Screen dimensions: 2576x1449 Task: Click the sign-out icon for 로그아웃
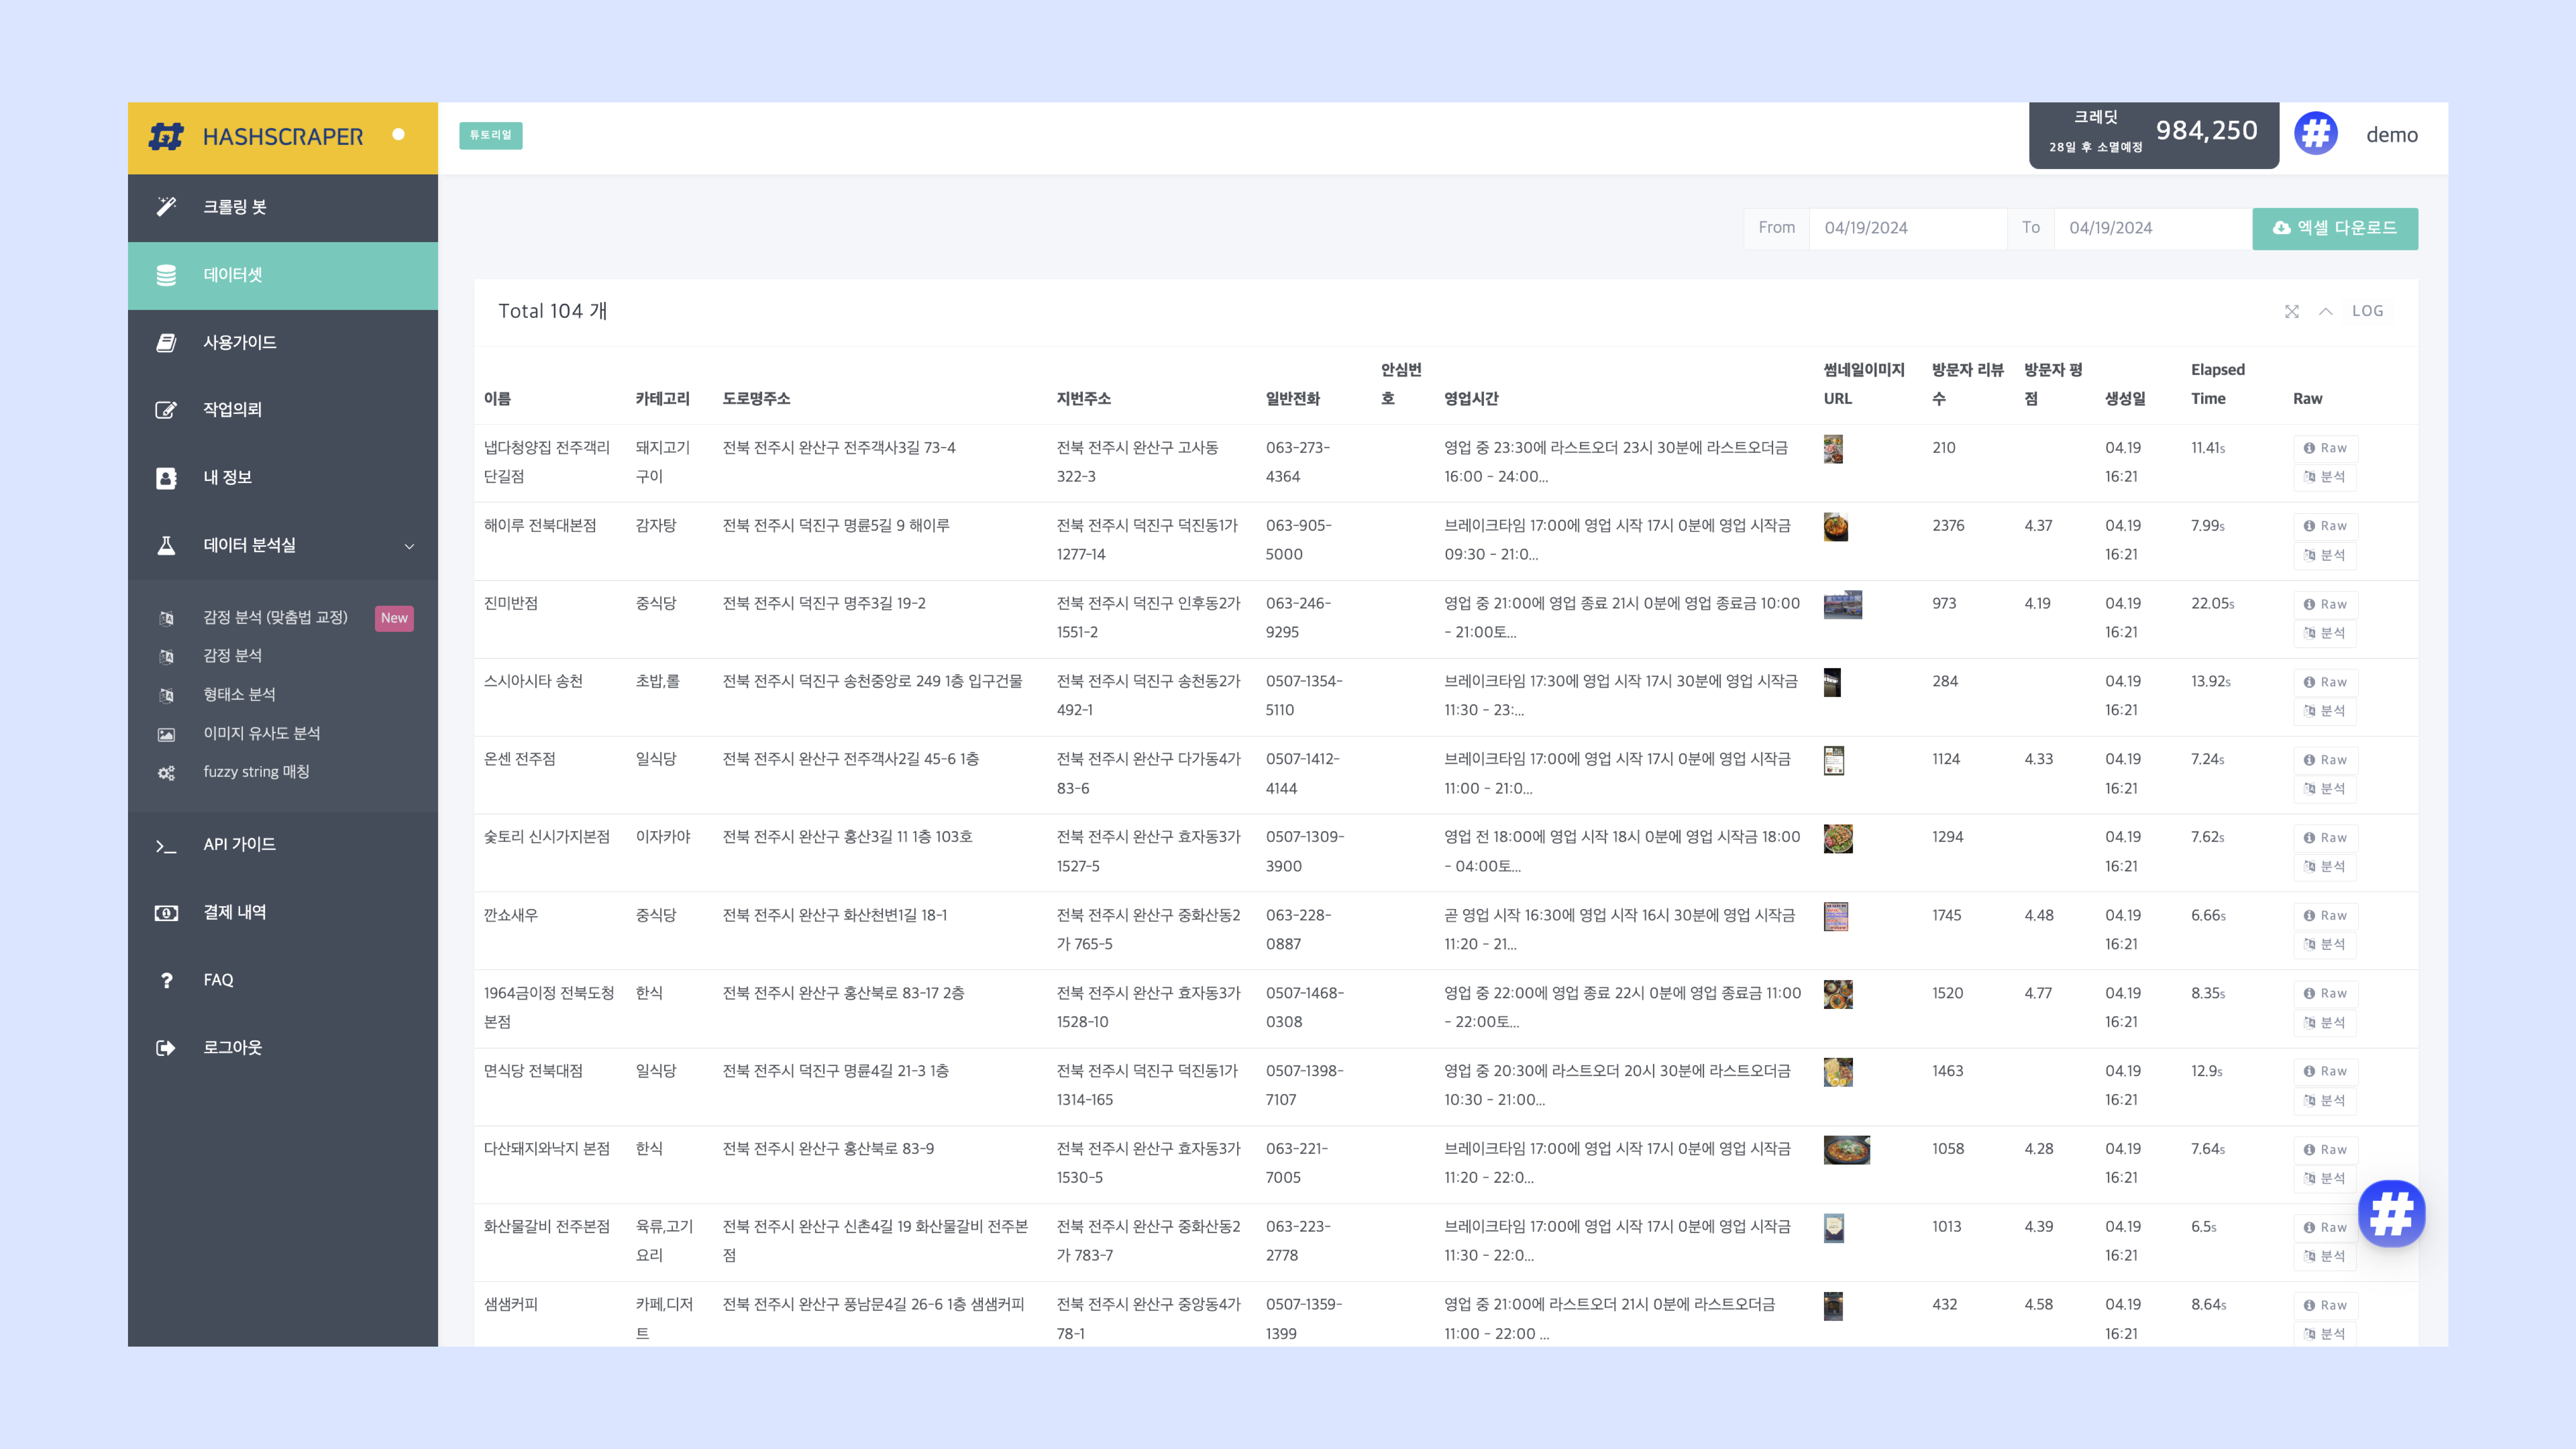(x=166, y=1048)
